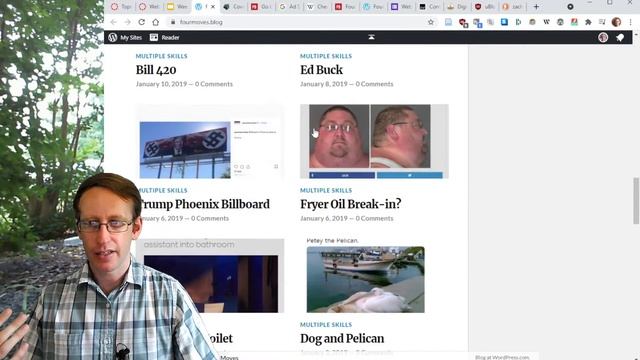Switch to the Wikipedia 'Che' tab

(317, 7)
